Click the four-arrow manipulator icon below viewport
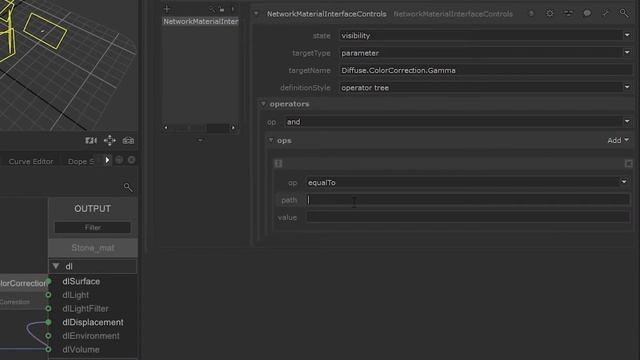Image resolution: width=640 pixels, height=360 pixels. [x=109, y=140]
